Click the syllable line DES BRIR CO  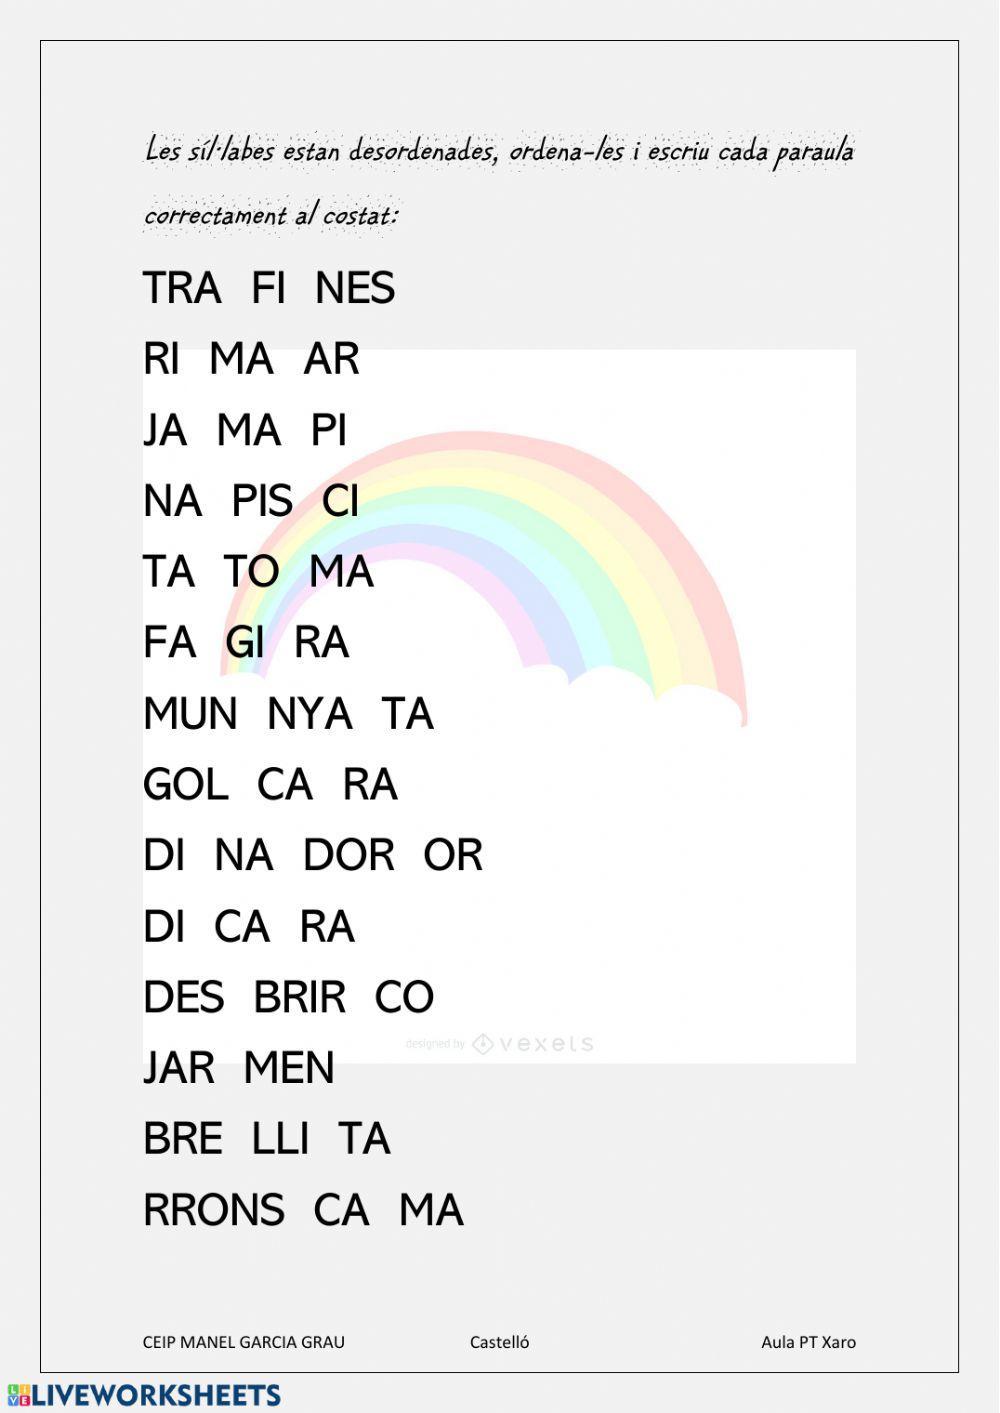click(x=288, y=997)
